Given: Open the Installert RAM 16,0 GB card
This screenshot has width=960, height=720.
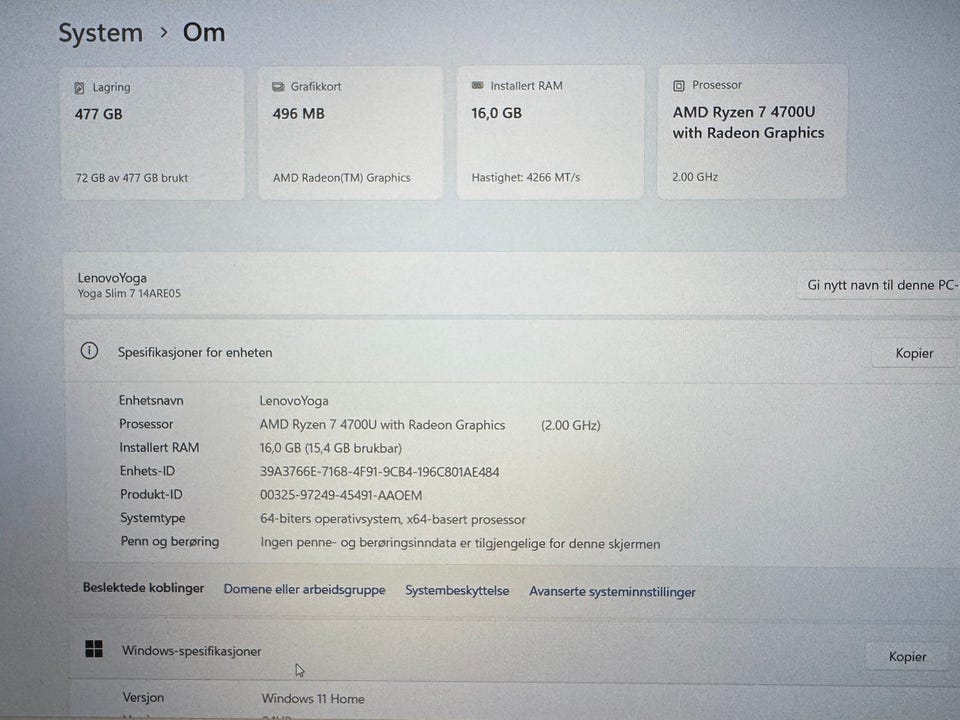Looking at the screenshot, I should (550, 132).
